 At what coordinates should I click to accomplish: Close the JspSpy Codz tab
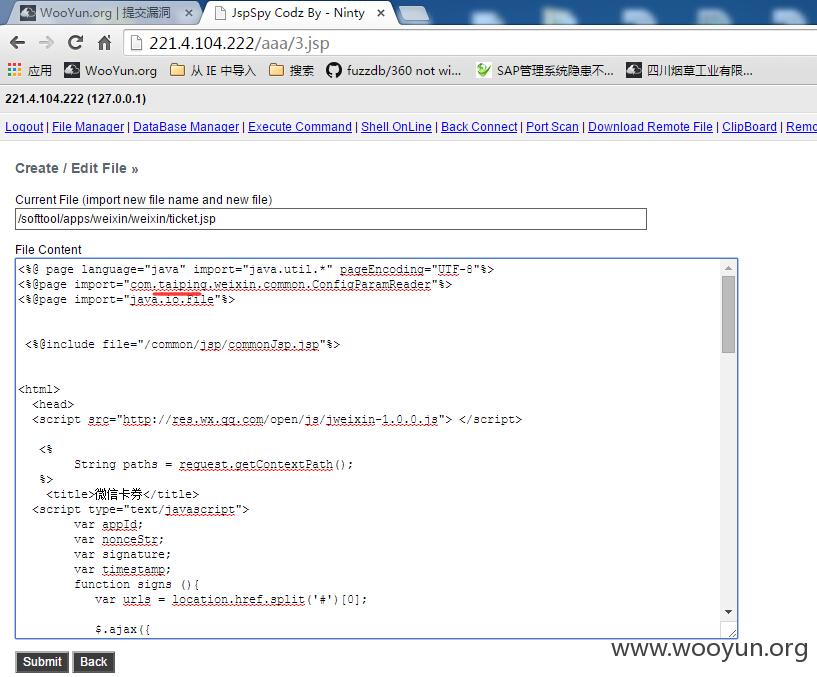[x=381, y=13]
